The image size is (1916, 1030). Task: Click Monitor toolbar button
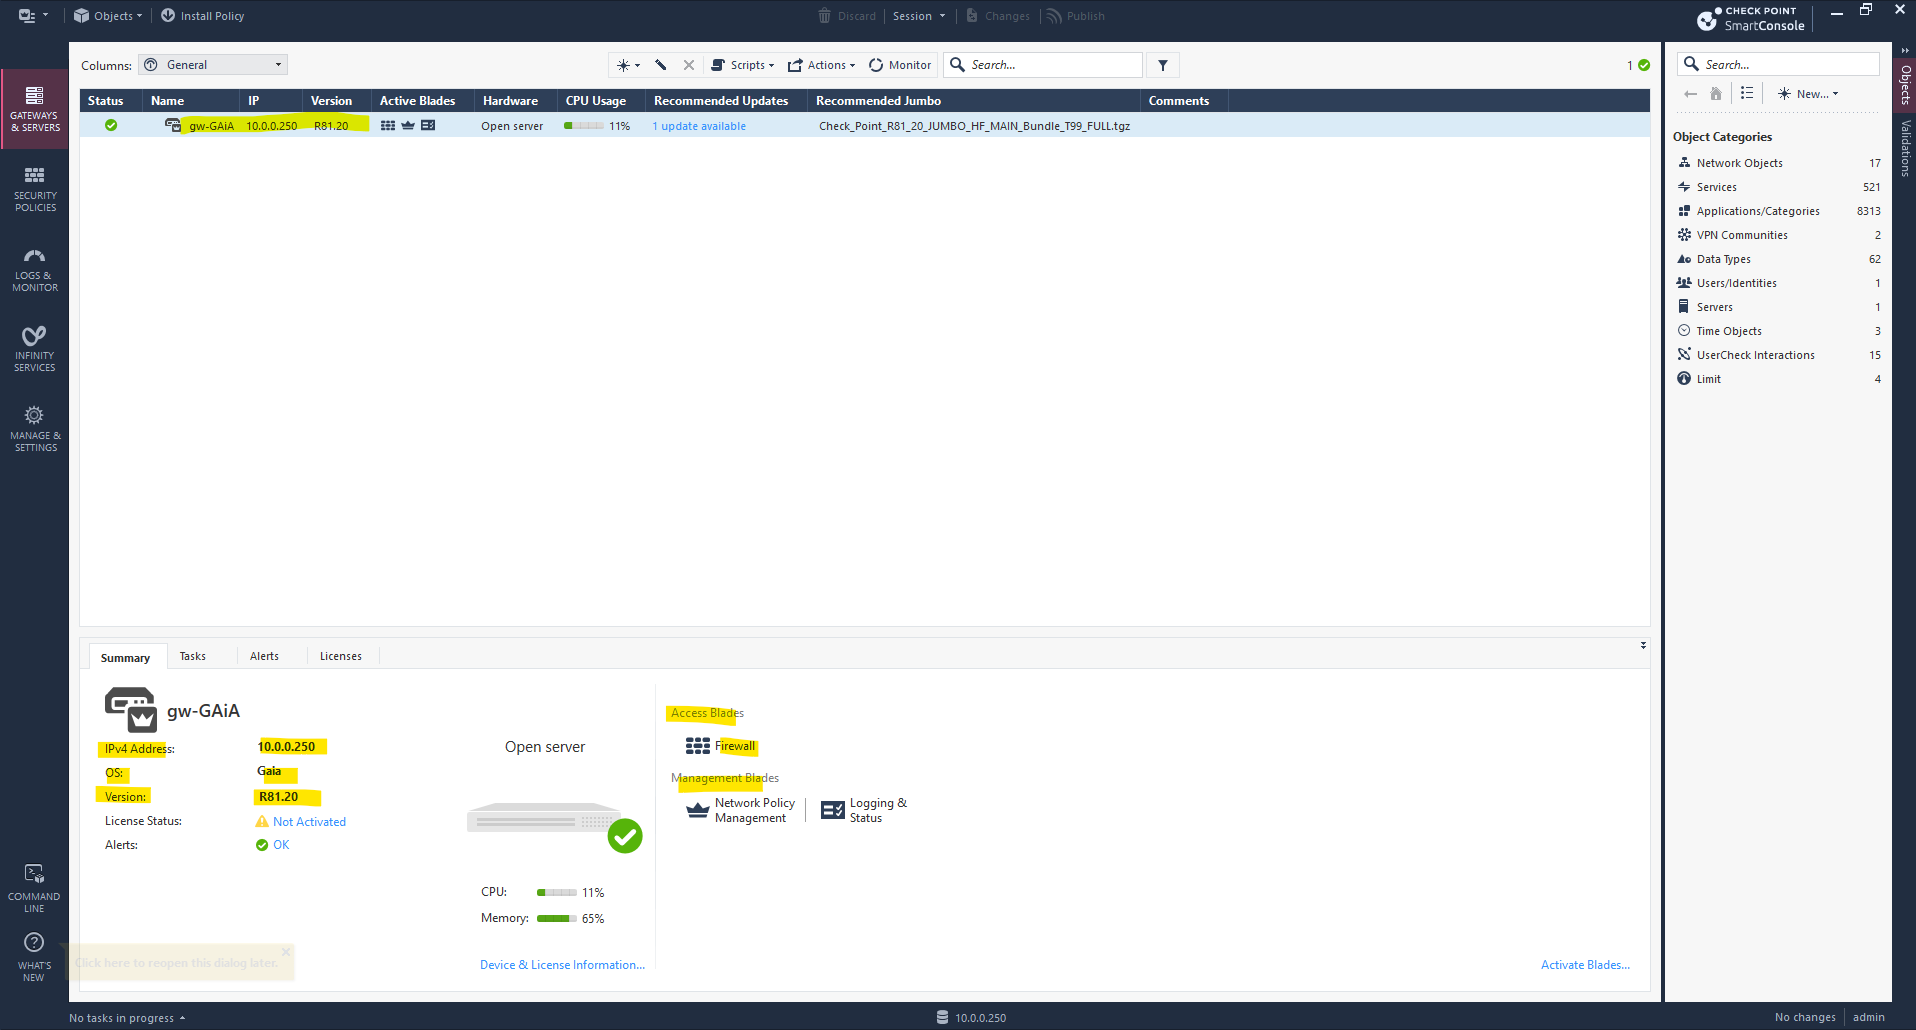point(900,65)
